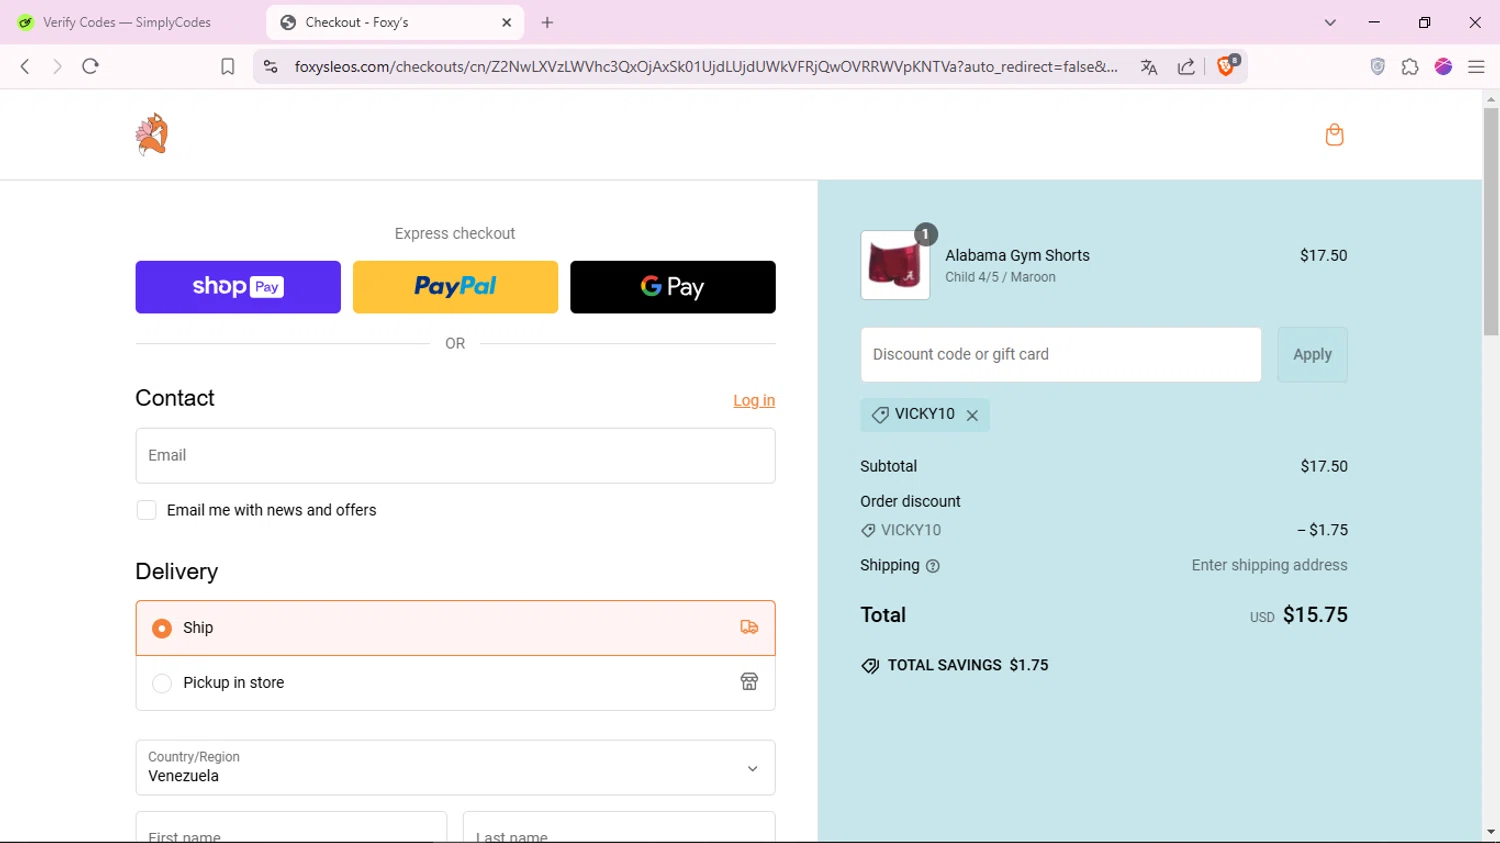
Task: Bookmark this page with the bookmark icon
Action: pyautogui.click(x=228, y=67)
